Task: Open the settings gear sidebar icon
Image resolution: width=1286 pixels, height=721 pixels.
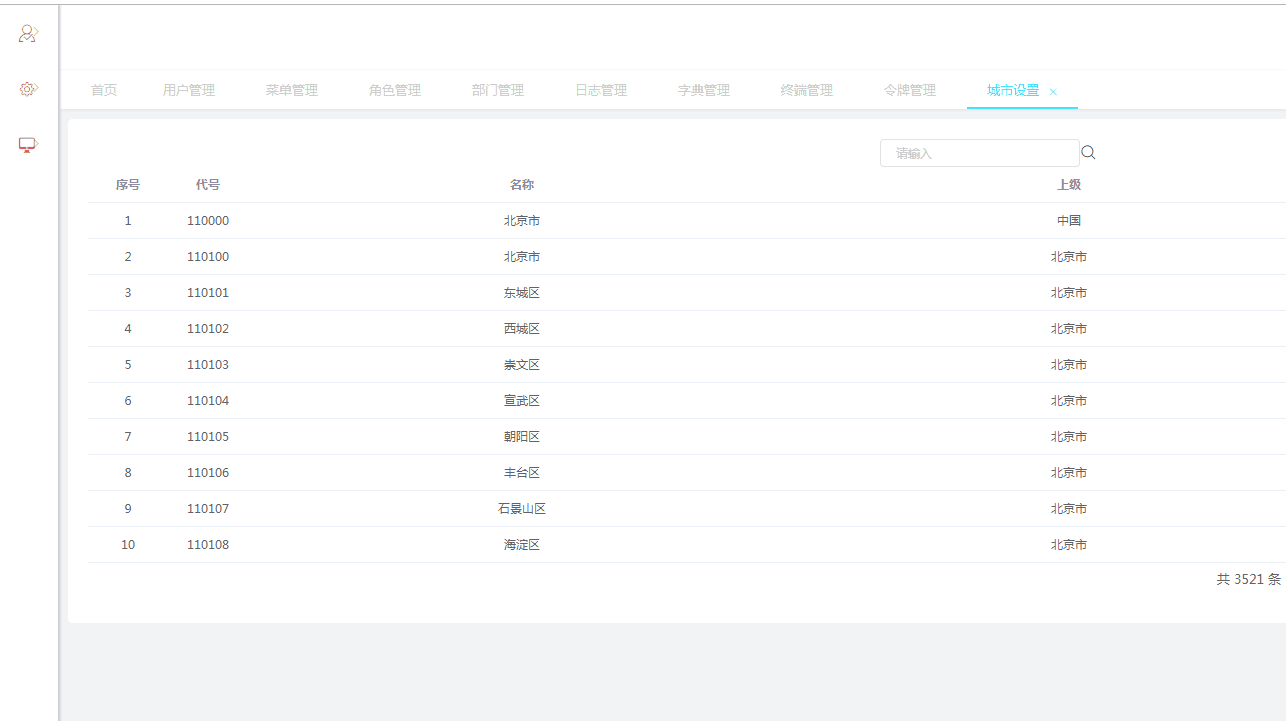Action: click(x=28, y=89)
